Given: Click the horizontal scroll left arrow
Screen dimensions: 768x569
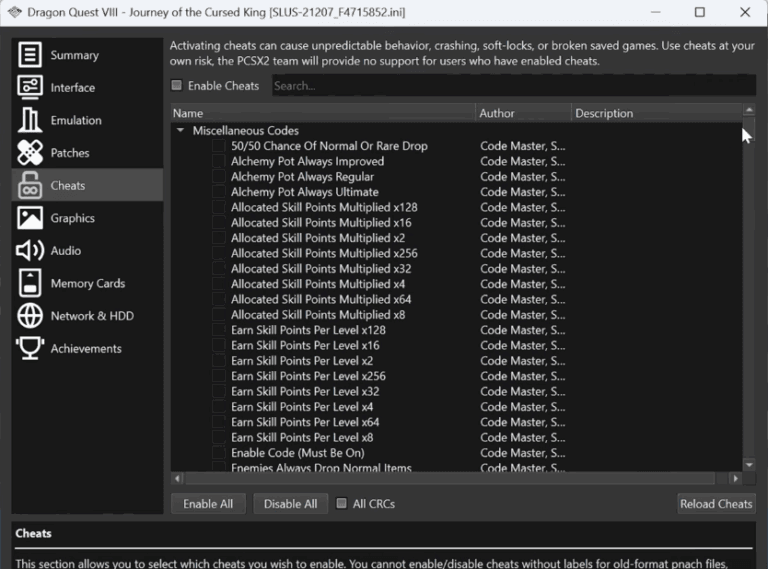Looking at the screenshot, I should 178,478.
